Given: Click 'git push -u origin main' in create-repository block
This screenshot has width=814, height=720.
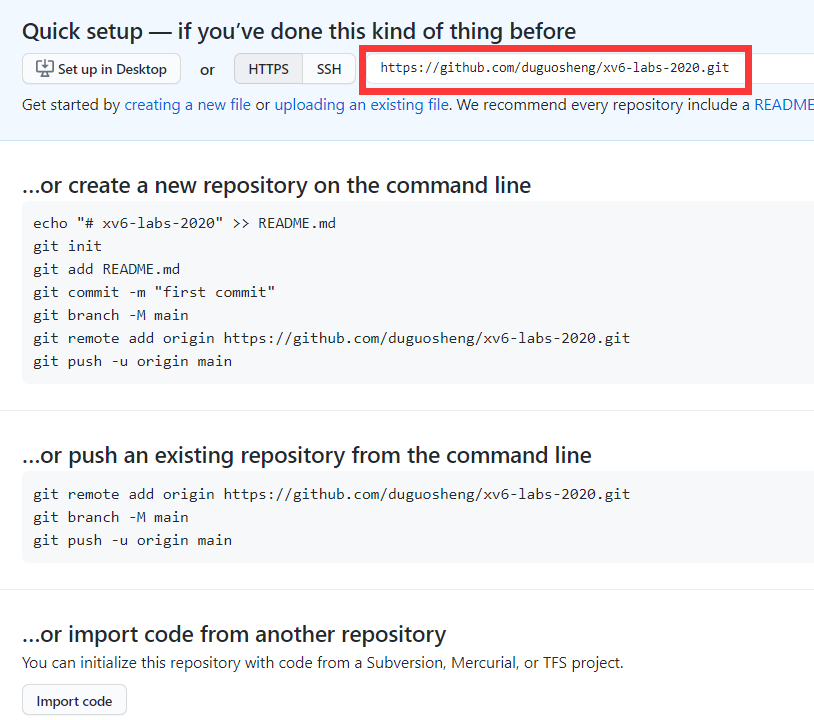Looking at the screenshot, I should (x=132, y=361).
